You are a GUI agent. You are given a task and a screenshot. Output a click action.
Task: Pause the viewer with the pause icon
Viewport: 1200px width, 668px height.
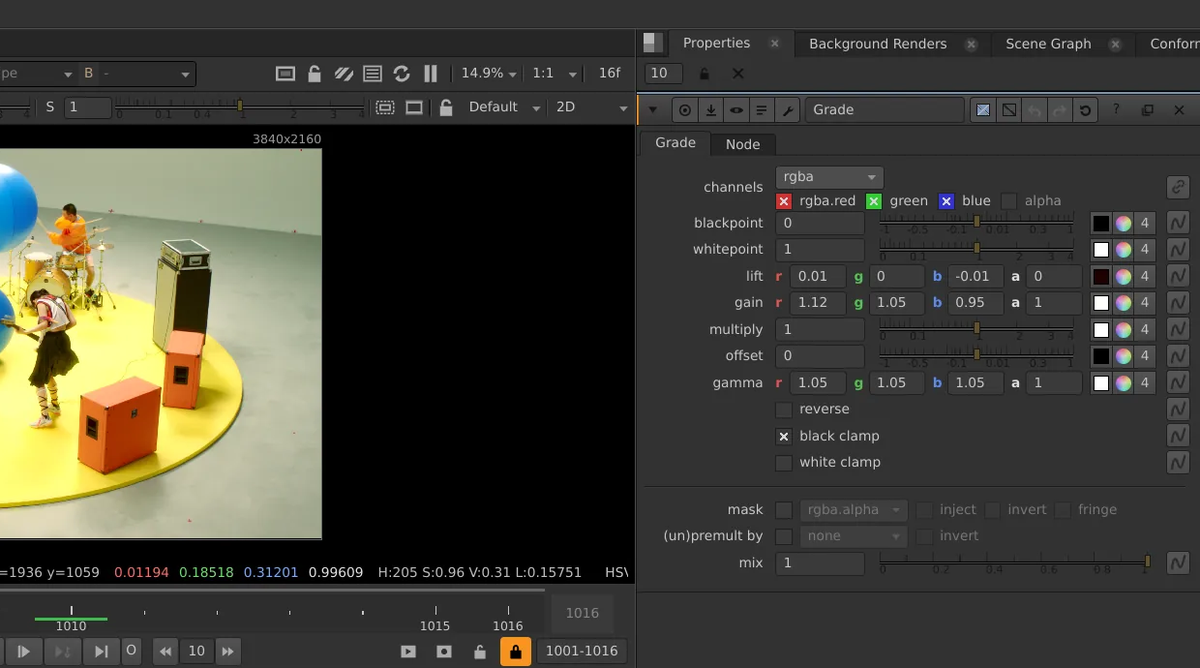coord(431,74)
